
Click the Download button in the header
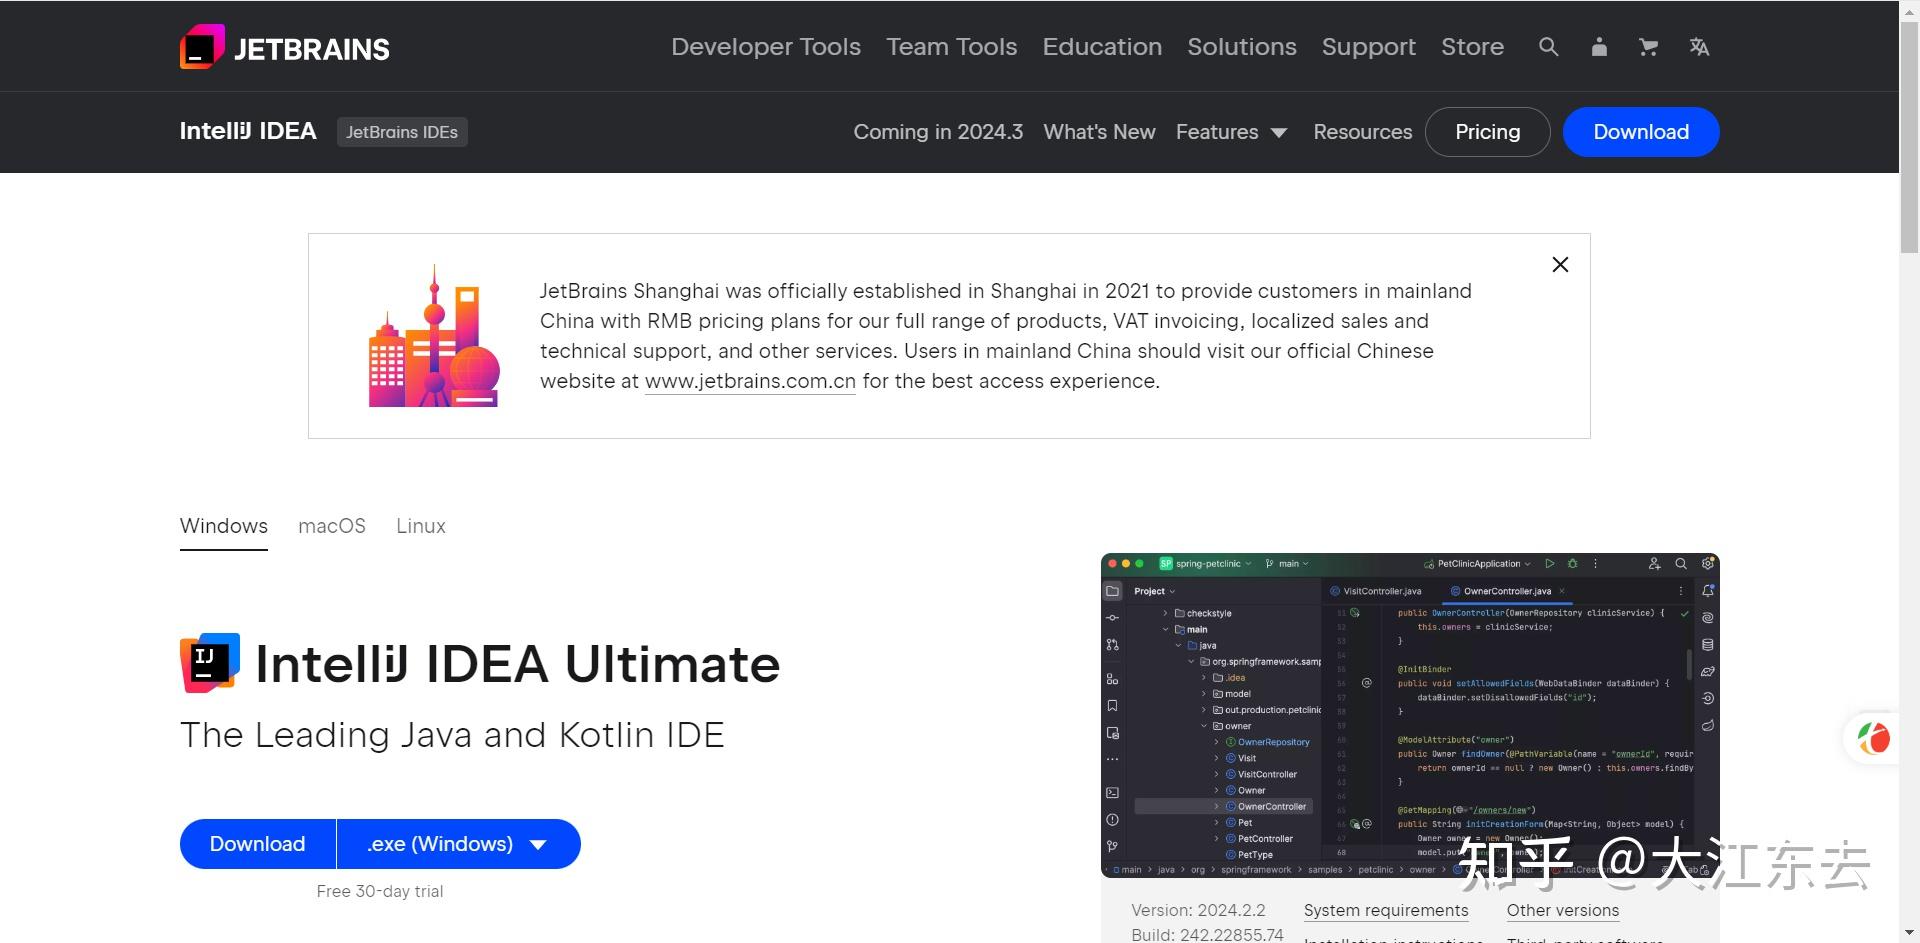tap(1641, 132)
